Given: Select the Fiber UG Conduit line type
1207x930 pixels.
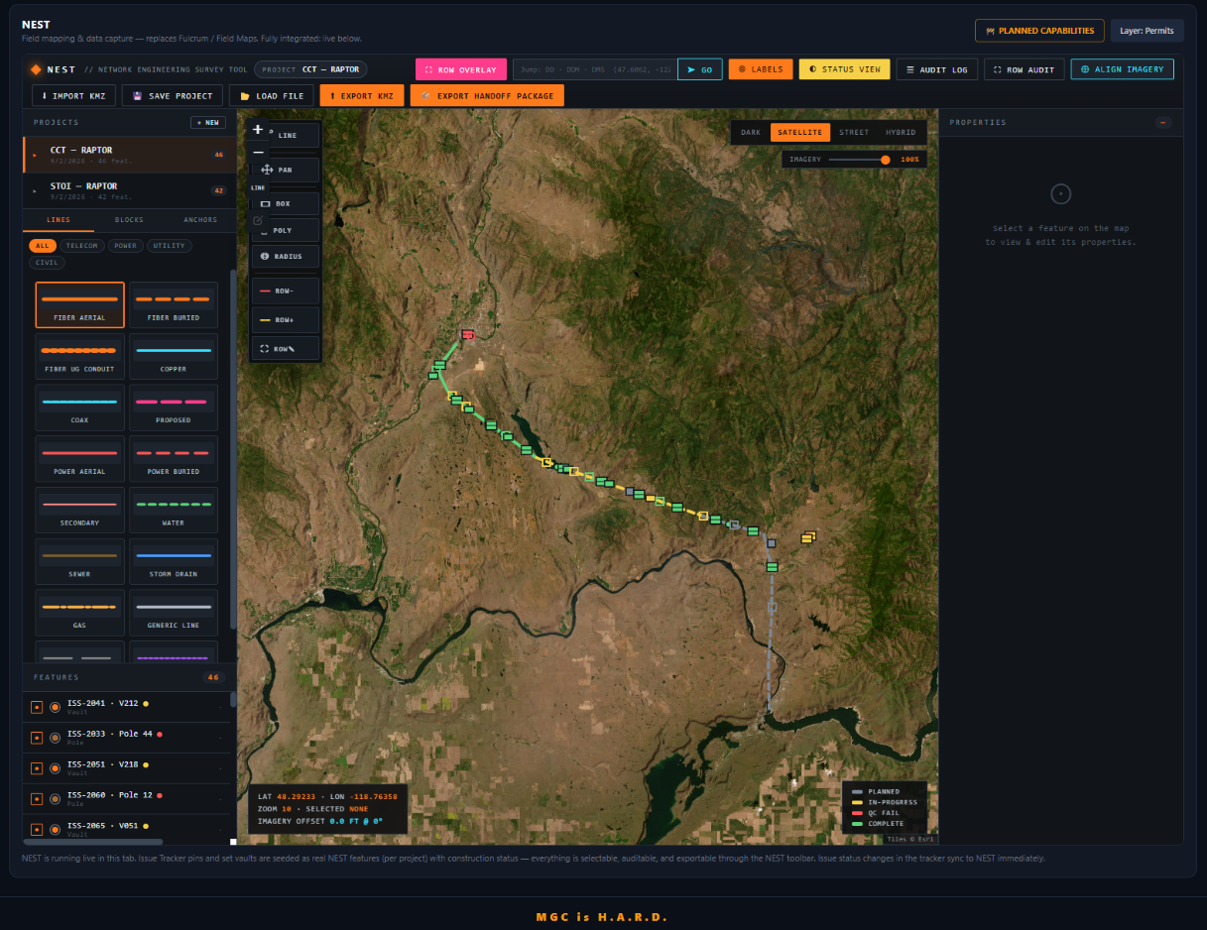Looking at the screenshot, I should coord(80,357).
